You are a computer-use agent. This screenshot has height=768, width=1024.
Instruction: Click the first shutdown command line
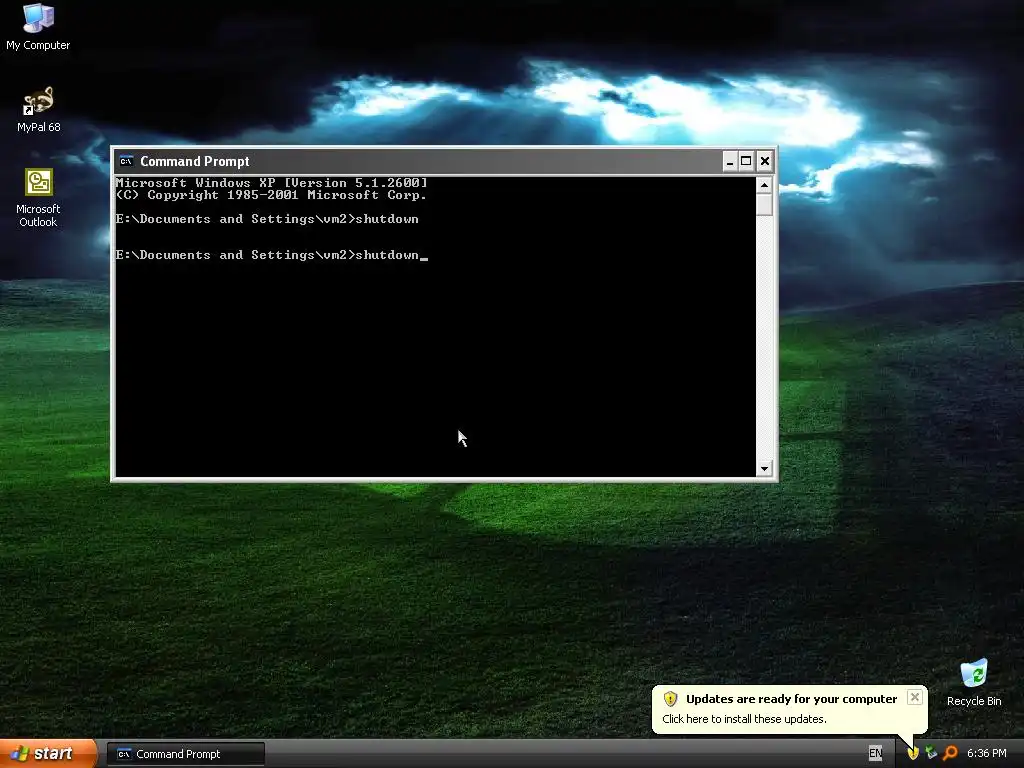pos(267,219)
